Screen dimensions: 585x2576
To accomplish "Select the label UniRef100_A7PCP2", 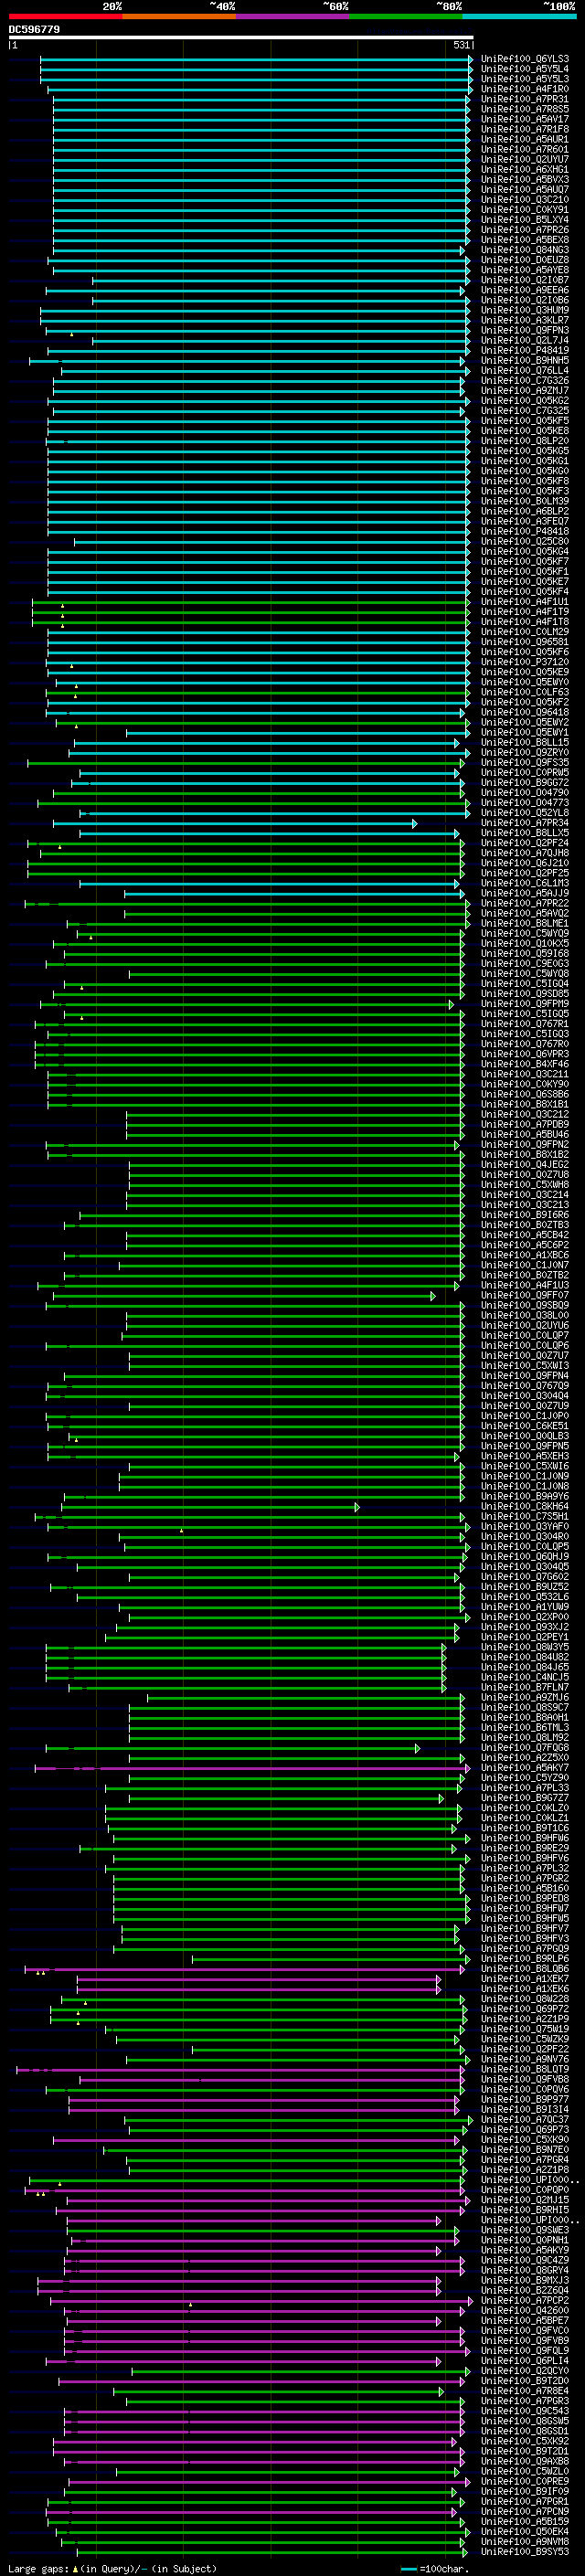I will click(524, 2301).
